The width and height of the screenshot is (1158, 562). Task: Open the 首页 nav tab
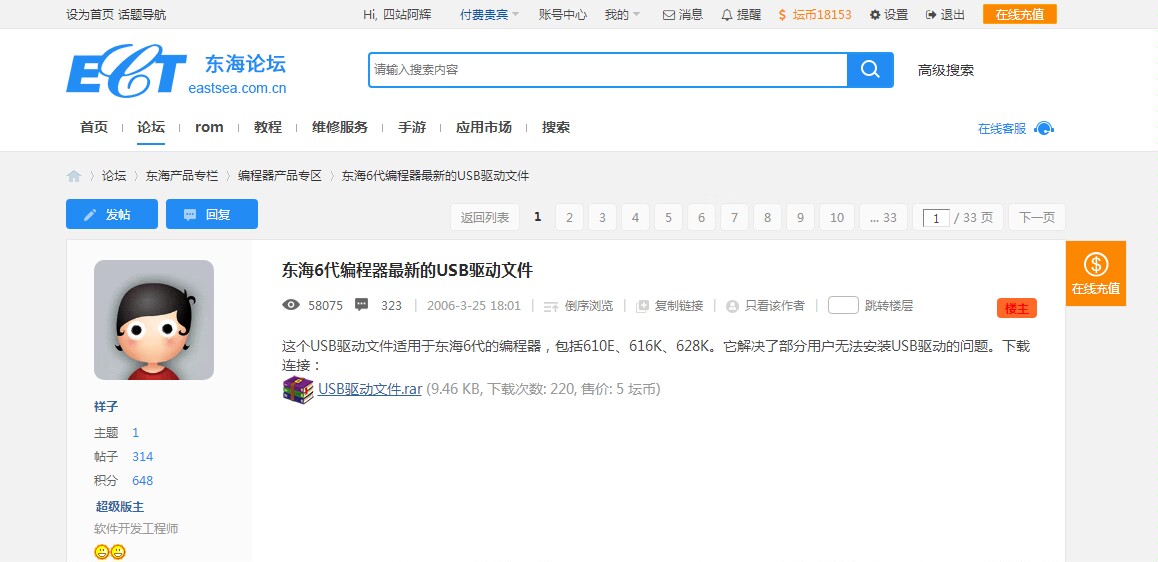[94, 127]
